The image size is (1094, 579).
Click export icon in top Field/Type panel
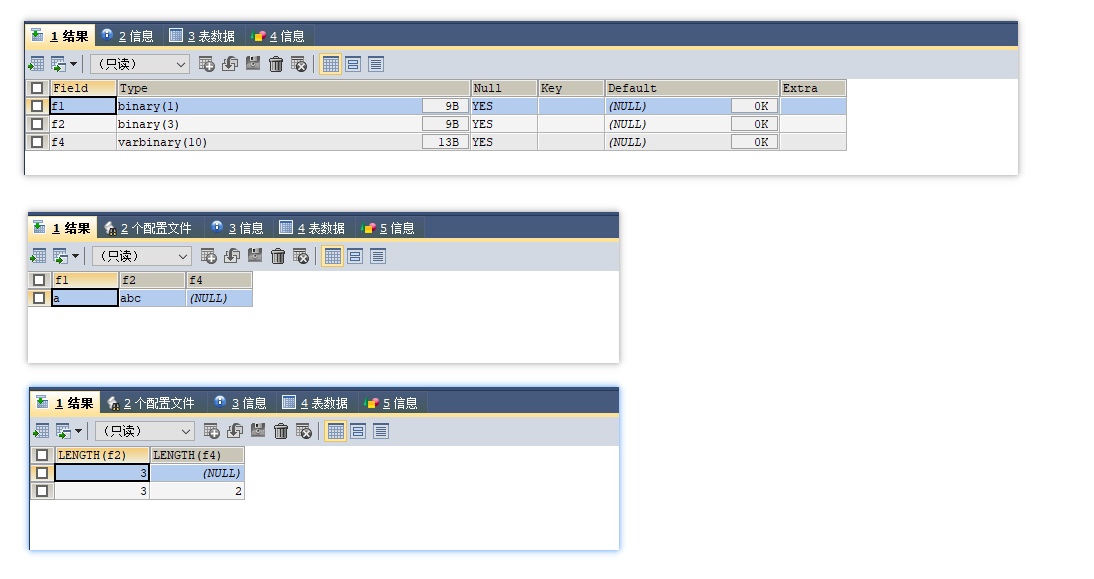coord(36,64)
